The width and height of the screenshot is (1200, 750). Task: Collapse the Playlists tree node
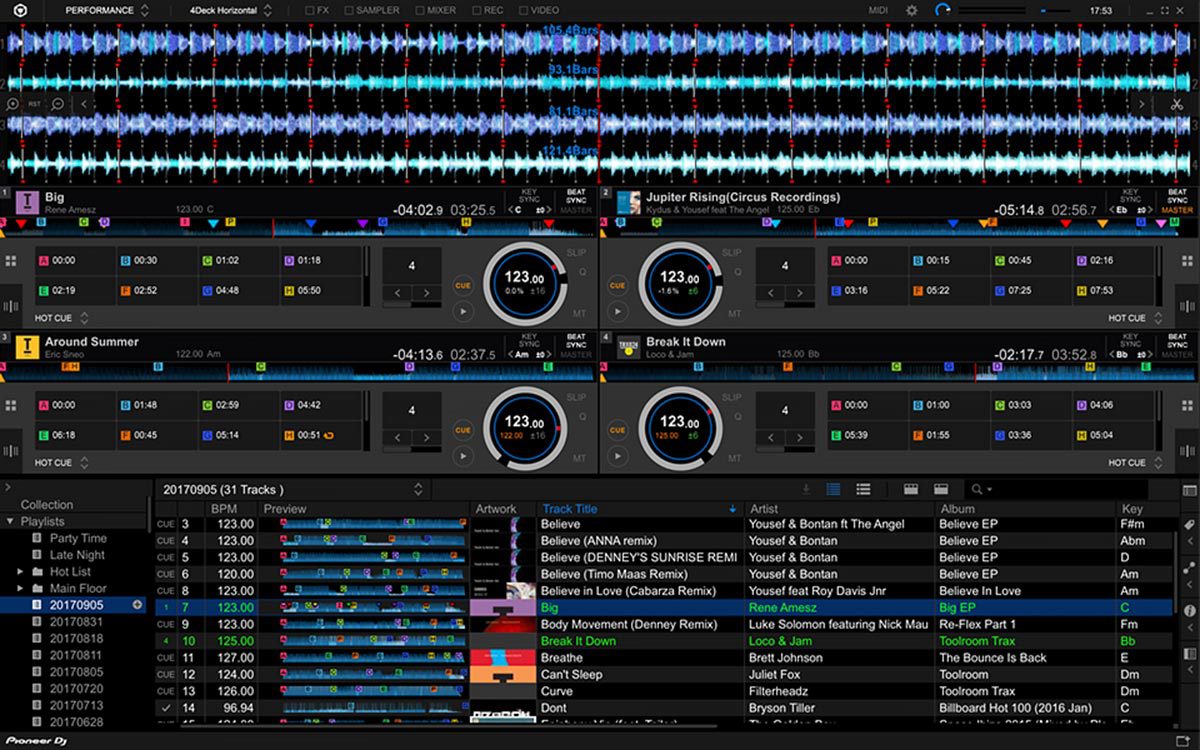[10, 522]
